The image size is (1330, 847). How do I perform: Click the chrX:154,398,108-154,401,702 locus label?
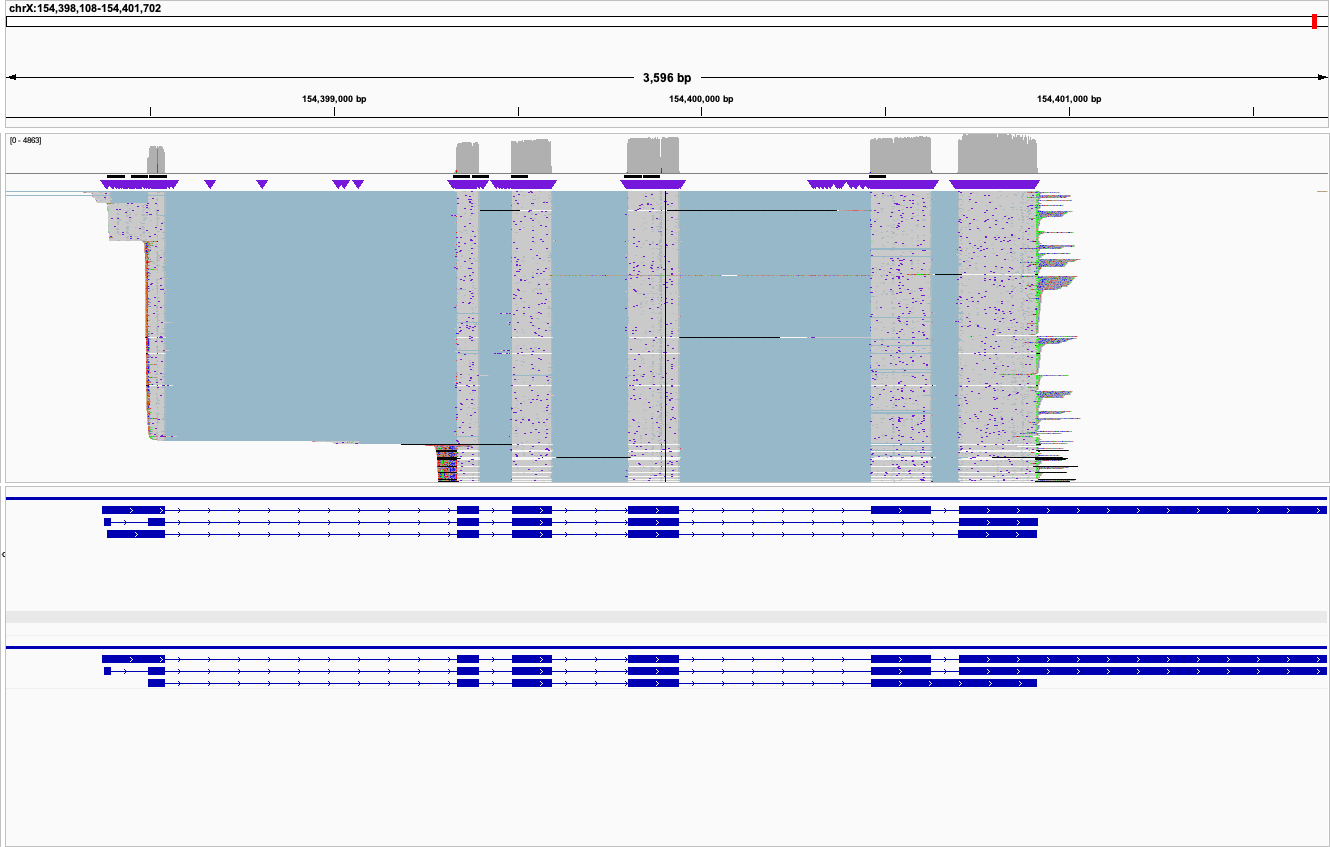[x=85, y=8]
